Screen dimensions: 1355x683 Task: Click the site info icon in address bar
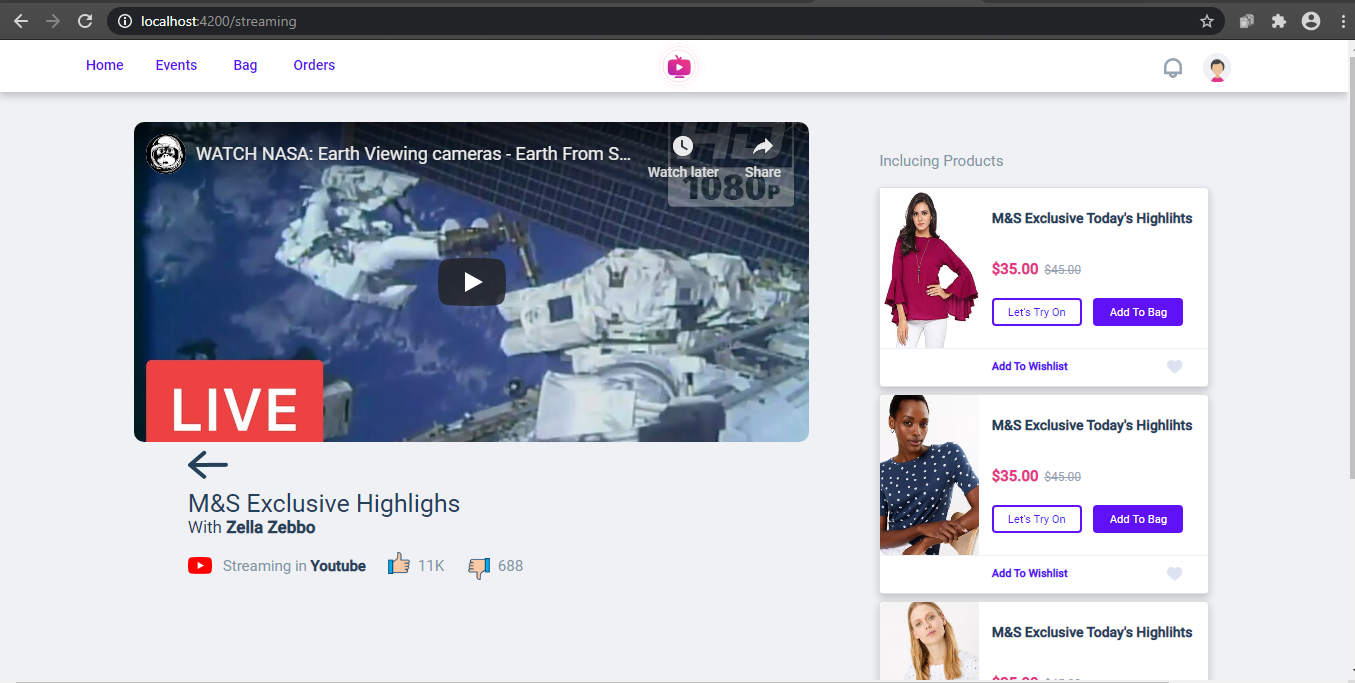pyautogui.click(x=125, y=21)
